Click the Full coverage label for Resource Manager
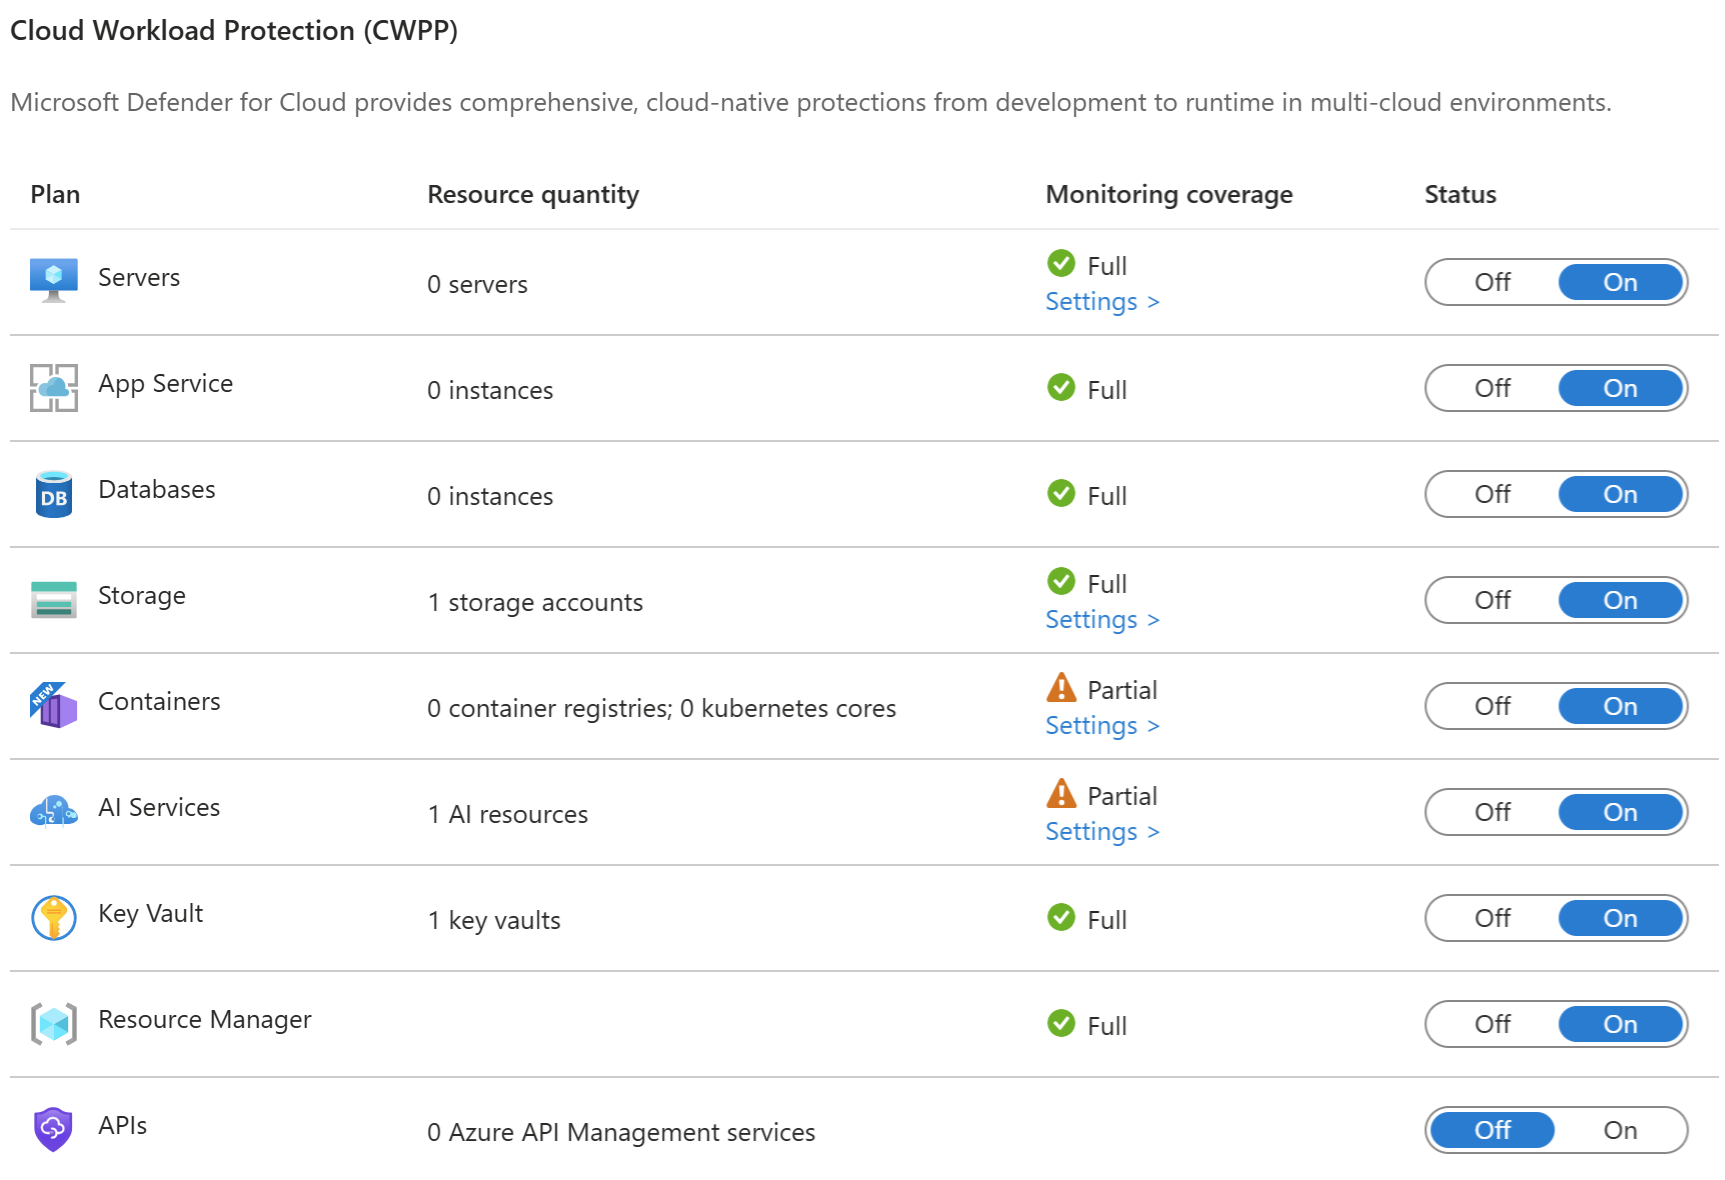Screen dimensions: 1725x1180 (x=1107, y=1026)
